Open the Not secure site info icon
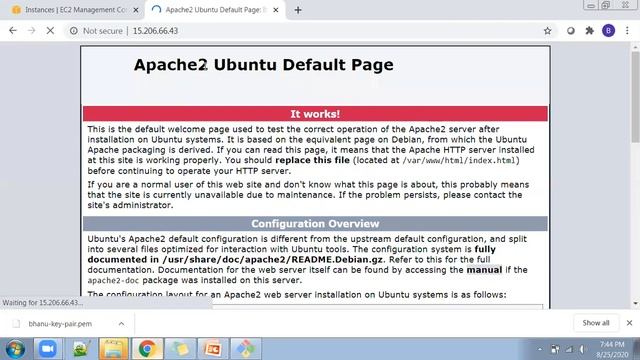Screen dimensions: 640x360 (73, 31)
